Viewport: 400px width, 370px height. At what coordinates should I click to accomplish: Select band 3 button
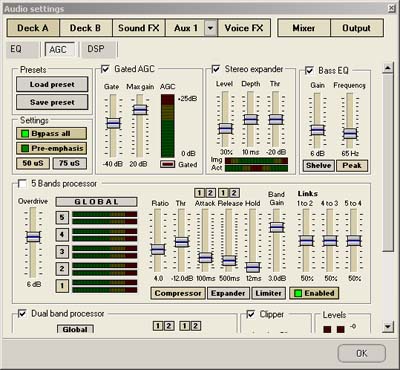[62, 252]
